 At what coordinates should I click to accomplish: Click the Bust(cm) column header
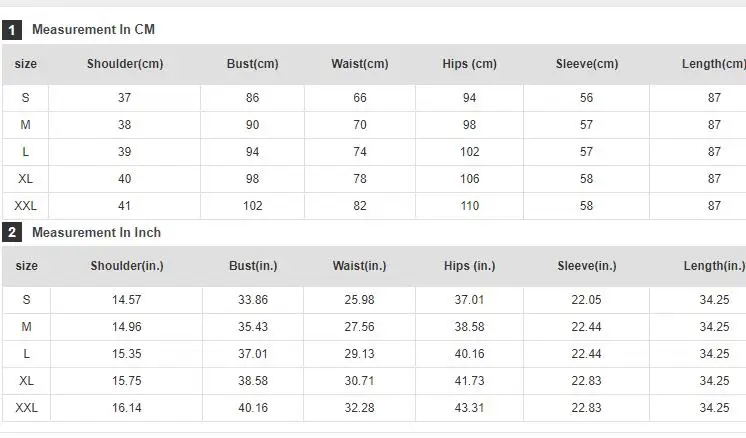coord(252,64)
